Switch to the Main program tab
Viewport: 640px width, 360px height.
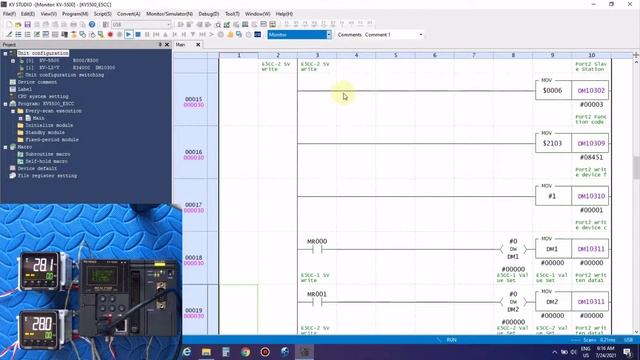(x=180, y=44)
